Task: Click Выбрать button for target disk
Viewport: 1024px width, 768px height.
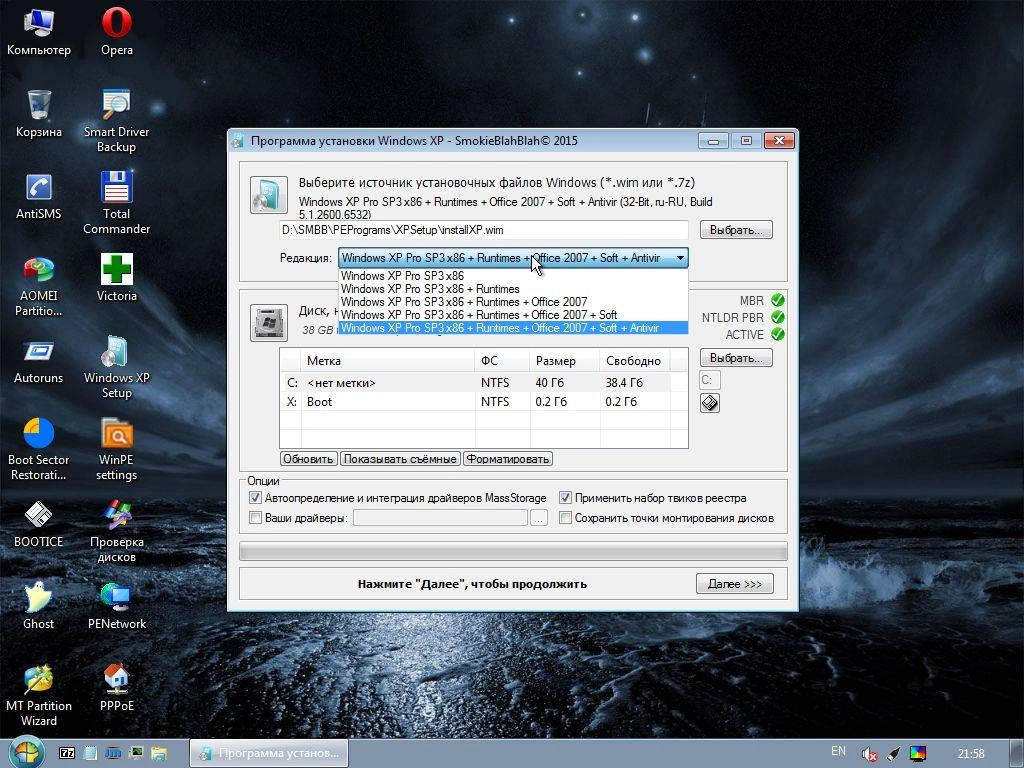Action: [736, 358]
